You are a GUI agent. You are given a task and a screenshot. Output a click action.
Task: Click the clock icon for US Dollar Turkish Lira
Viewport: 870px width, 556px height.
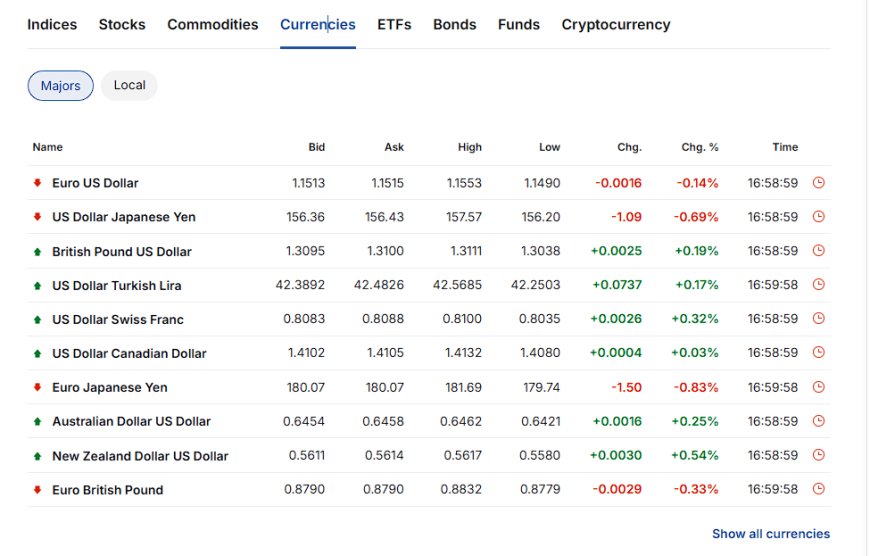pos(818,285)
